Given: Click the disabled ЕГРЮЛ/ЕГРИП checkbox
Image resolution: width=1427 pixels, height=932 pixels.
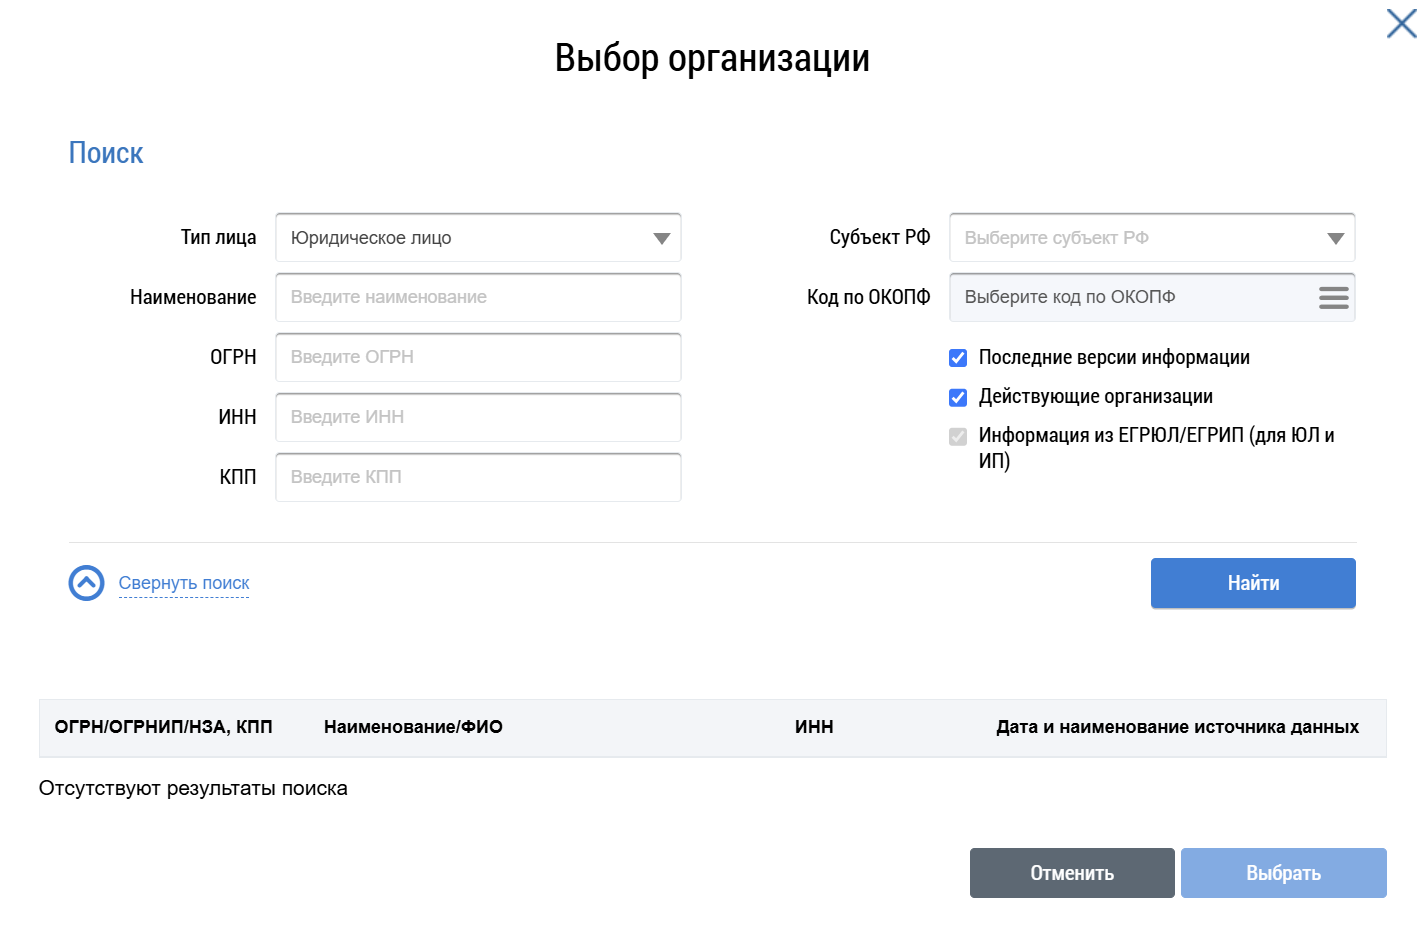Looking at the screenshot, I should [x=958, y=437].
